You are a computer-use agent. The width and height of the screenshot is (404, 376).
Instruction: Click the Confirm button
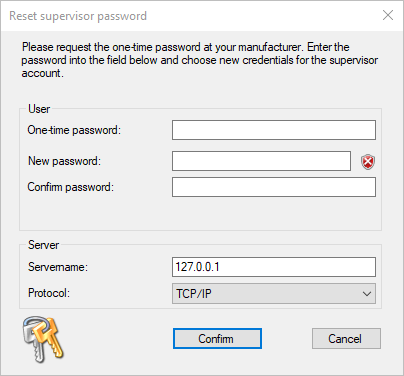[217, 339]
